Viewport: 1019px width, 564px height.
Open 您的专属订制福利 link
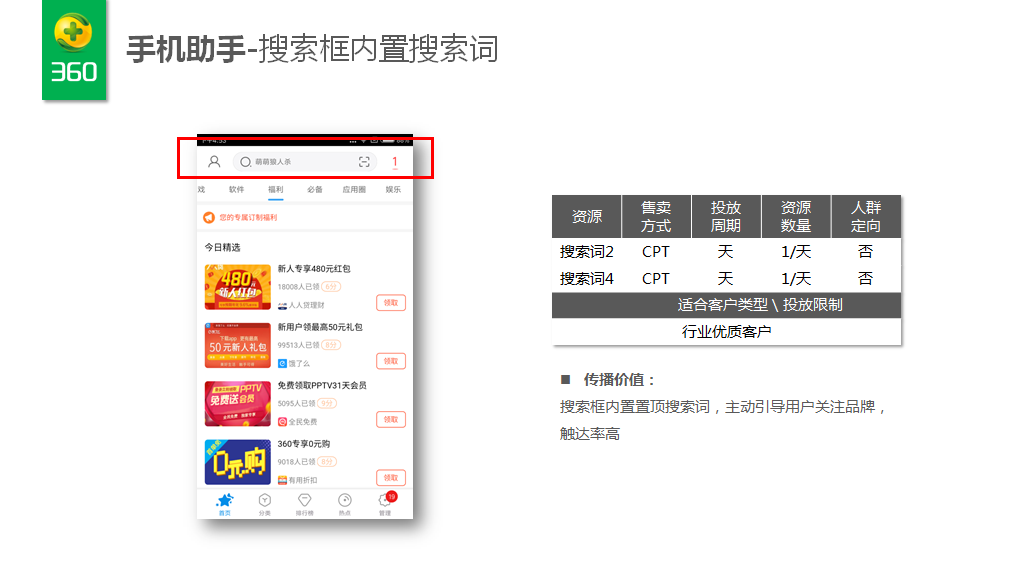tap(248, 218)
